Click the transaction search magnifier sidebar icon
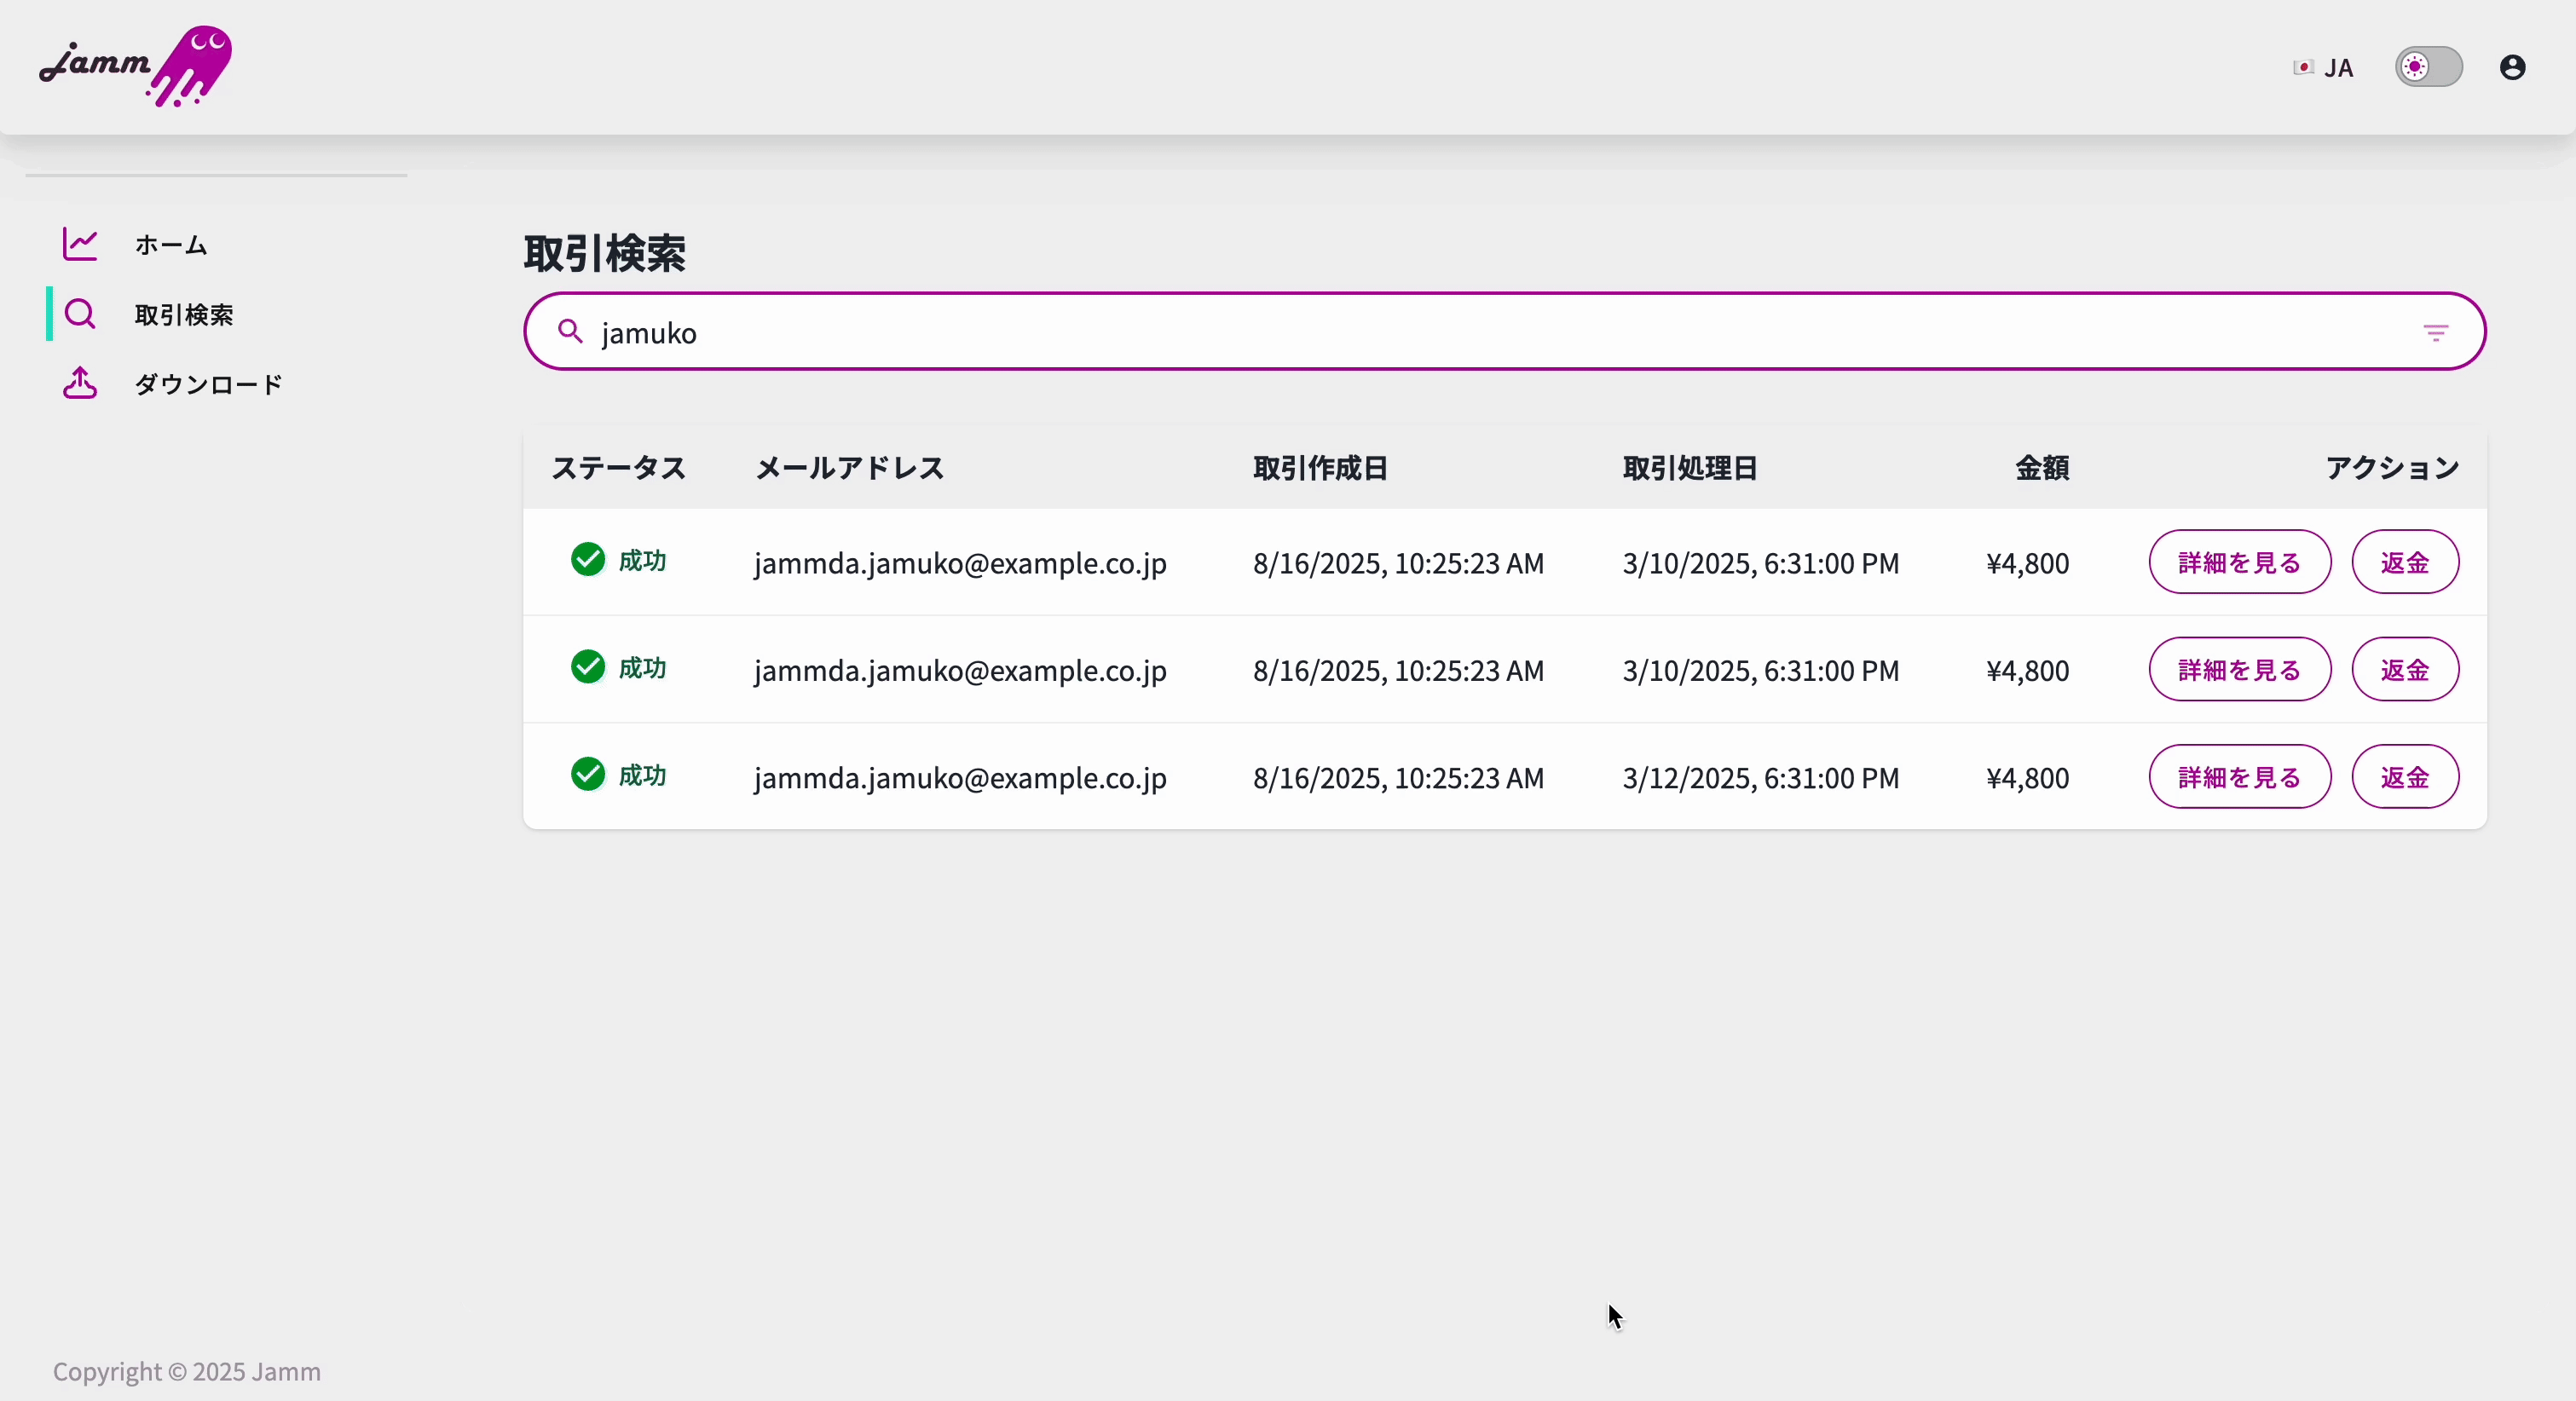2576x1401 pixels. pos(80,314)
